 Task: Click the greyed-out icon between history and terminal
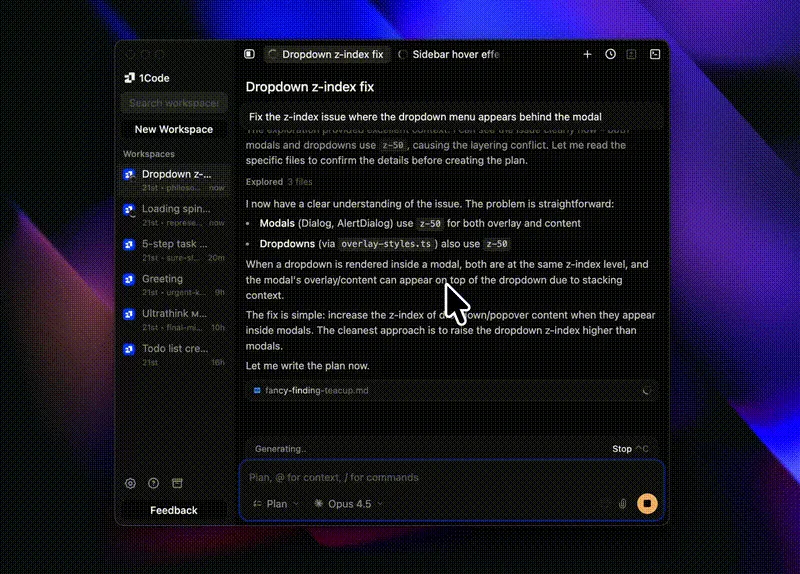(632, 54)
